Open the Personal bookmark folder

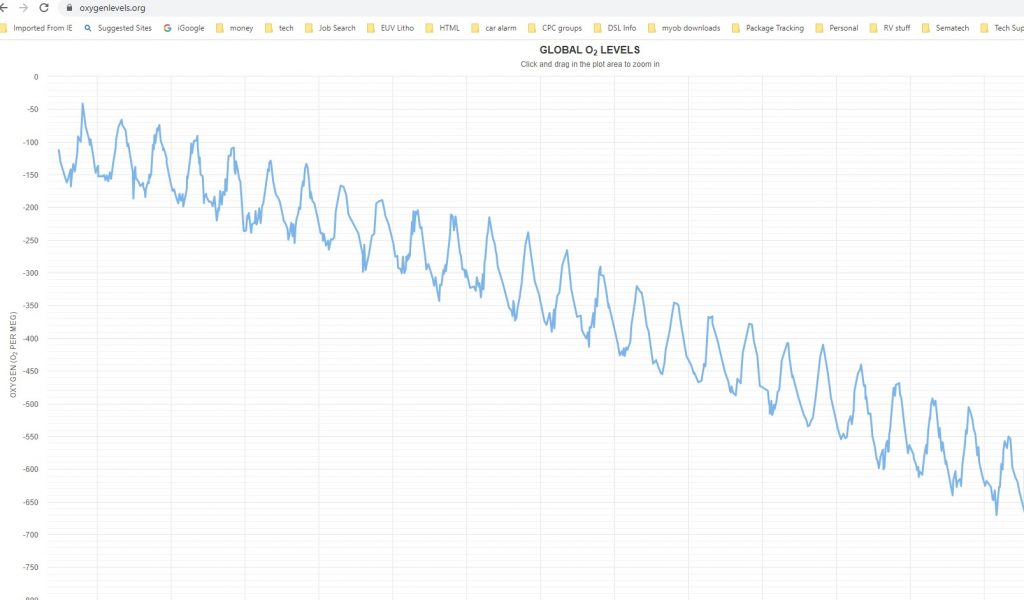coord(837,28)
